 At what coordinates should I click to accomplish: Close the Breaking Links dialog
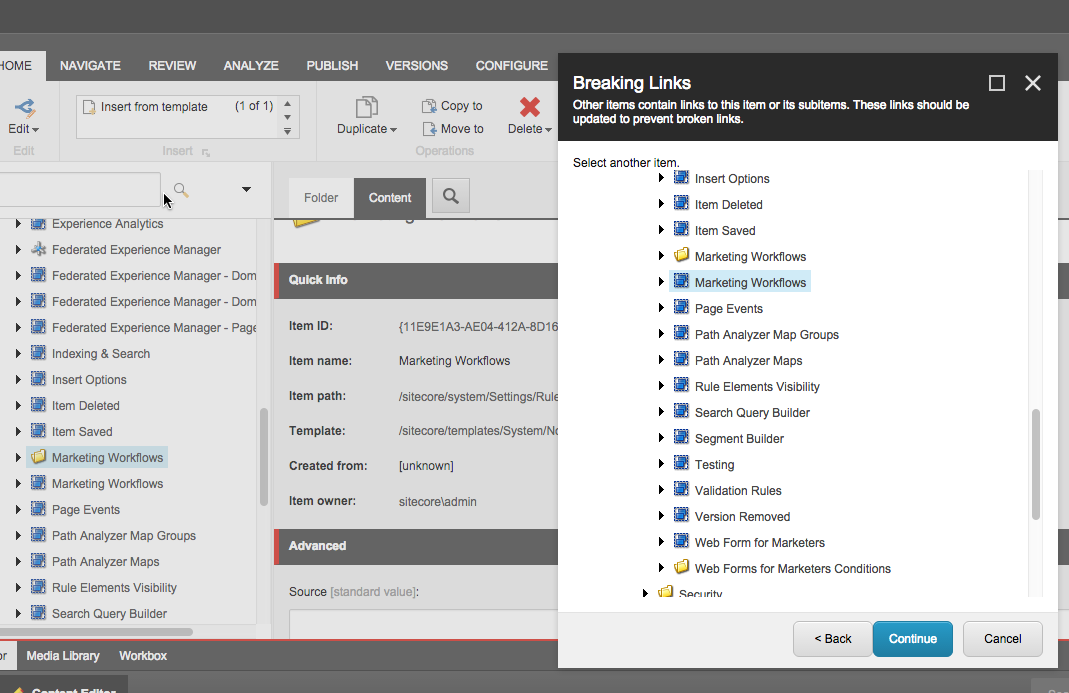coord(1033,83)
